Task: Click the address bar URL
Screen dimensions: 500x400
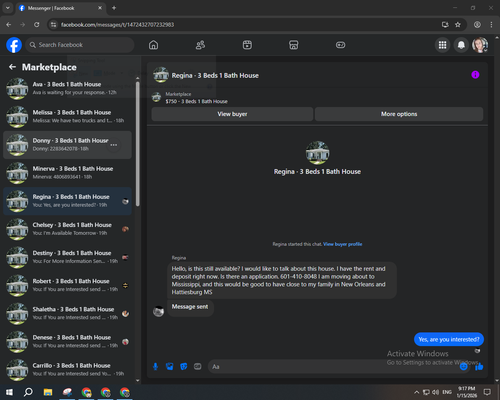Action: 117,25
